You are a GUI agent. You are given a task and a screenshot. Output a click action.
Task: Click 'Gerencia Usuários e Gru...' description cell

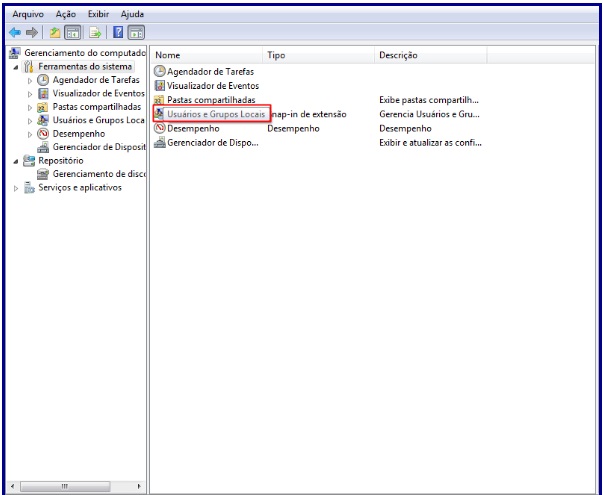pos(429,114)
